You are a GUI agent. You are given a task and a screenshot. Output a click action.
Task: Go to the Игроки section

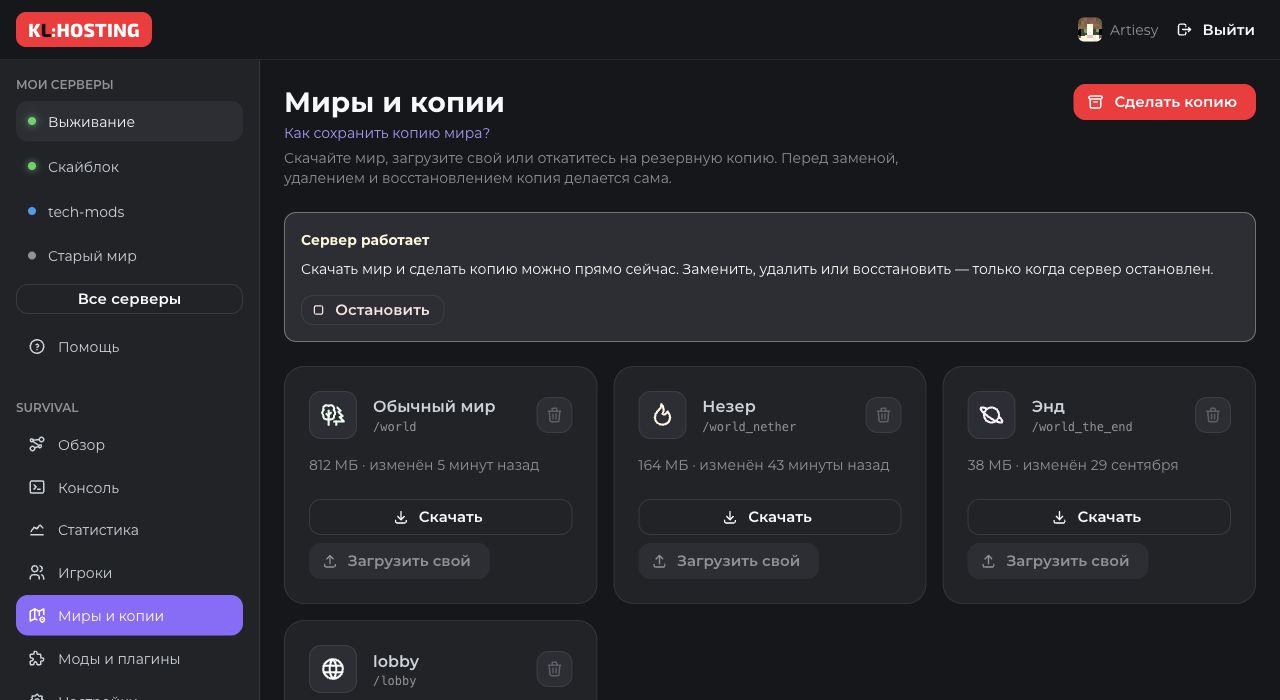(129, 573)
